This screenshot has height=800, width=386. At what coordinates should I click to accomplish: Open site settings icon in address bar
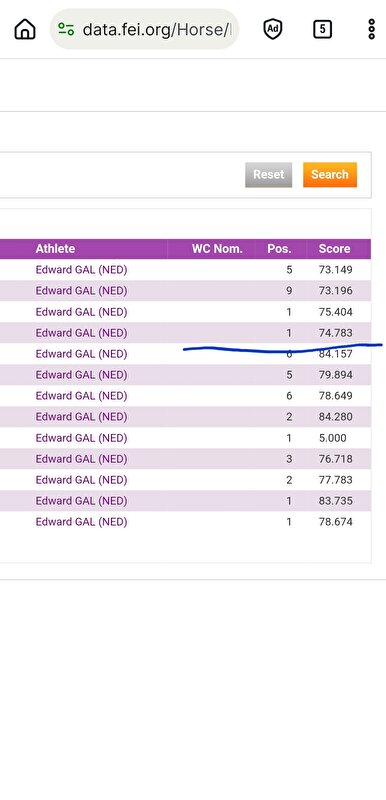(66, 29)
